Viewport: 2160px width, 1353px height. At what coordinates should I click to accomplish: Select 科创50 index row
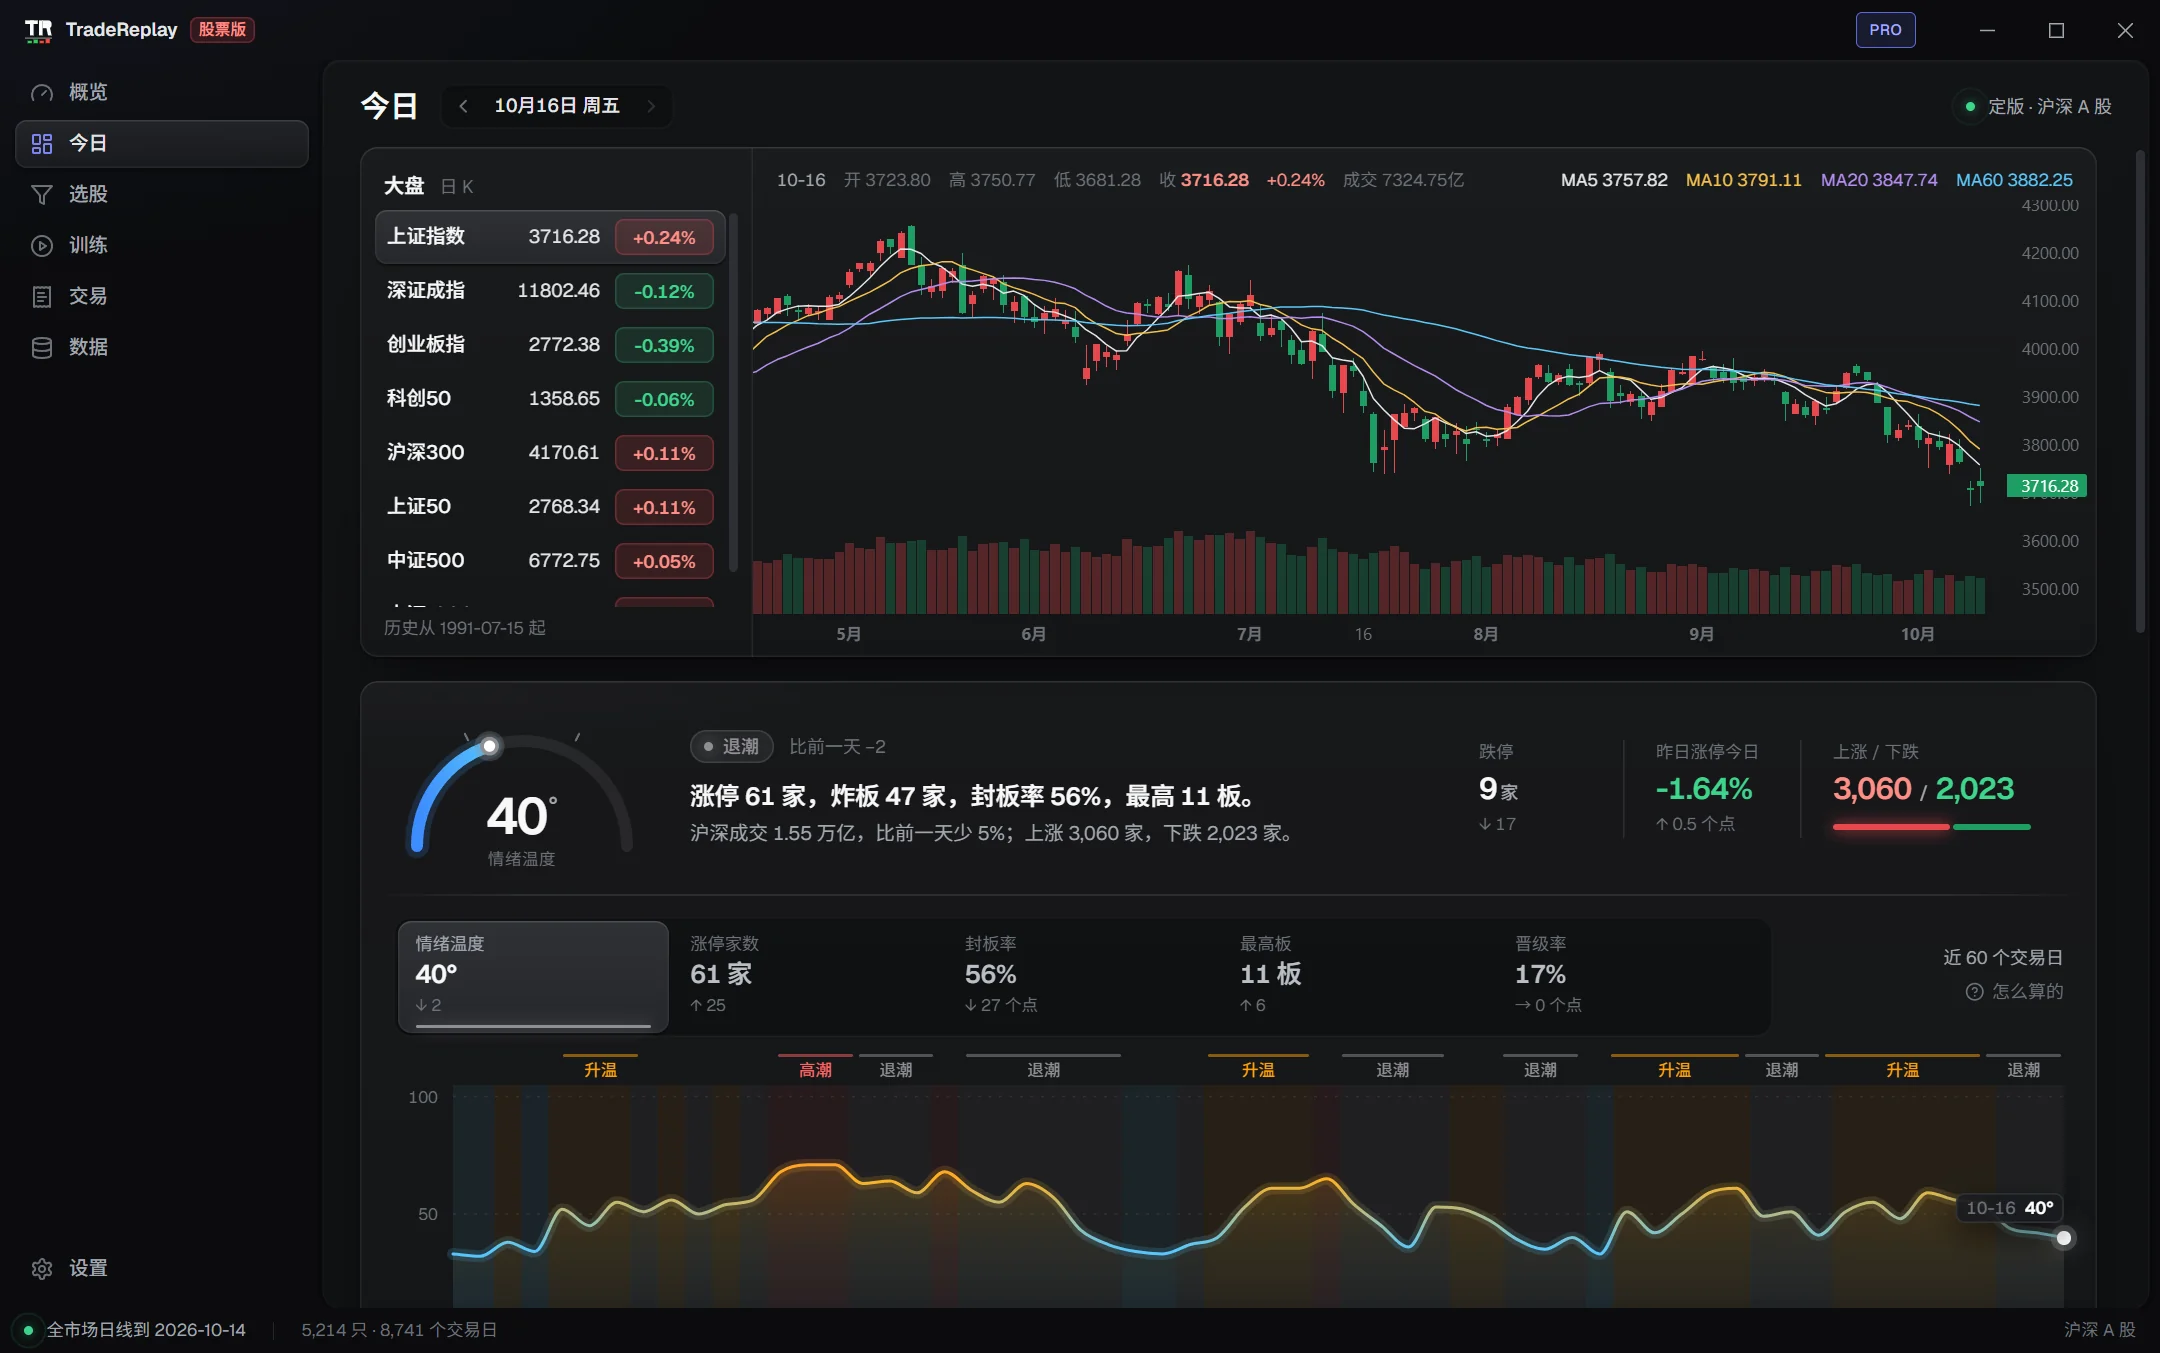coord(550,399)
